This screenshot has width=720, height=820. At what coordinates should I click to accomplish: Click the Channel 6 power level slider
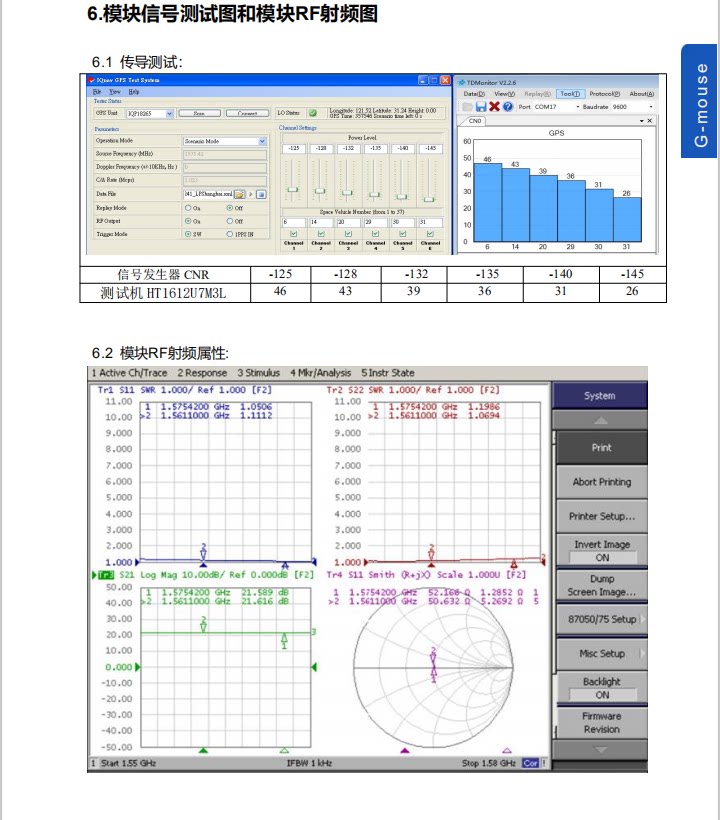pyautogui.click(x=429, y=199)
